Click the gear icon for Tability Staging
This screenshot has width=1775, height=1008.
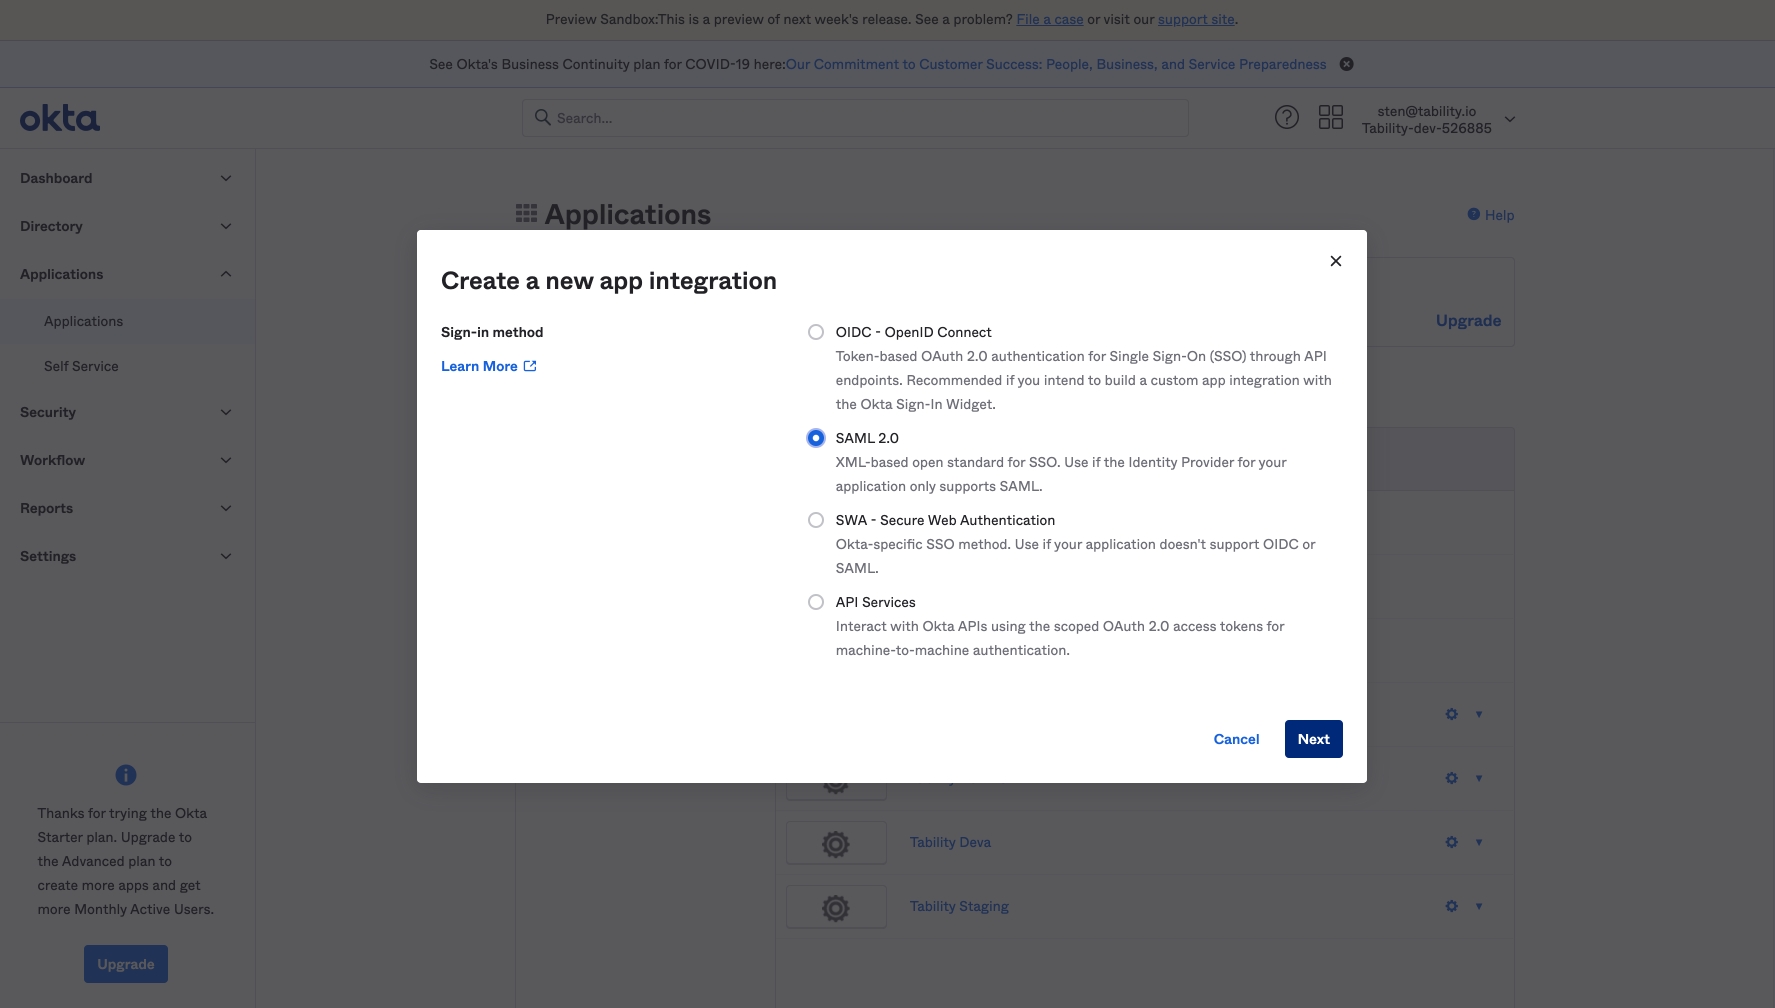point(1451,906)
